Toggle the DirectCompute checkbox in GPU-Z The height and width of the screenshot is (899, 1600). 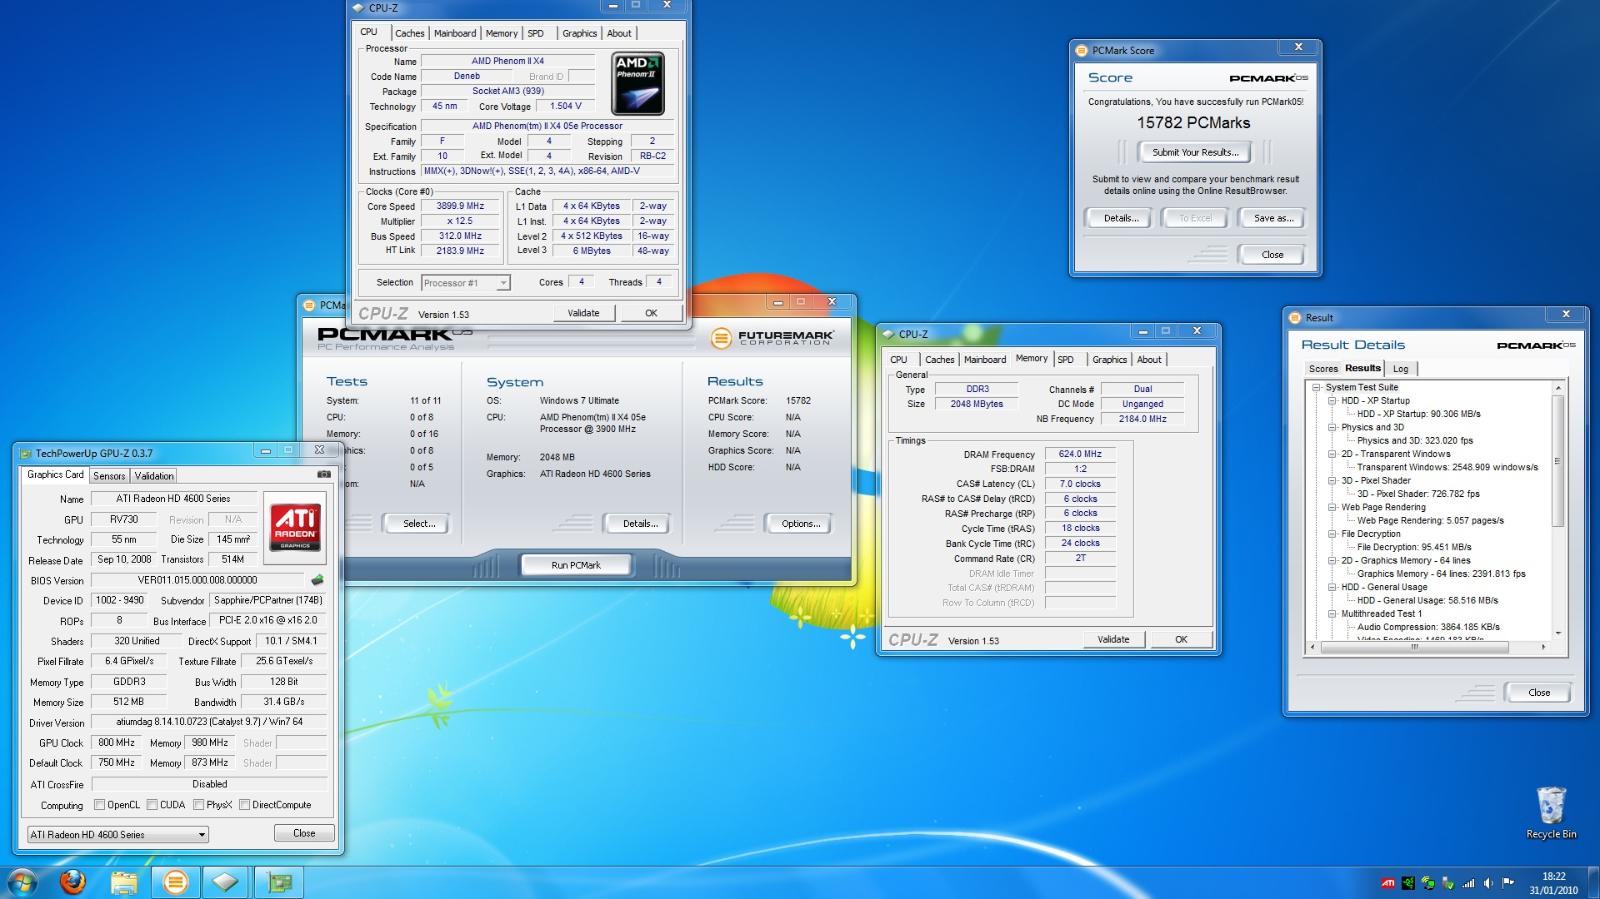coord(245,805)
